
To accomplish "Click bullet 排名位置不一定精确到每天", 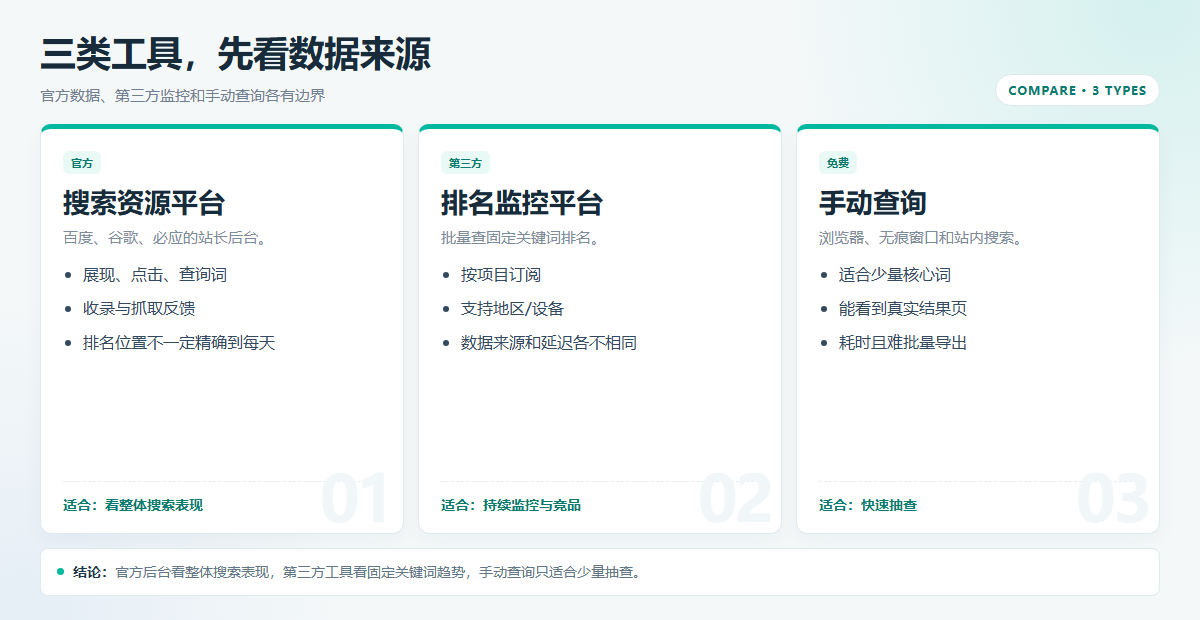I will 179,343.
